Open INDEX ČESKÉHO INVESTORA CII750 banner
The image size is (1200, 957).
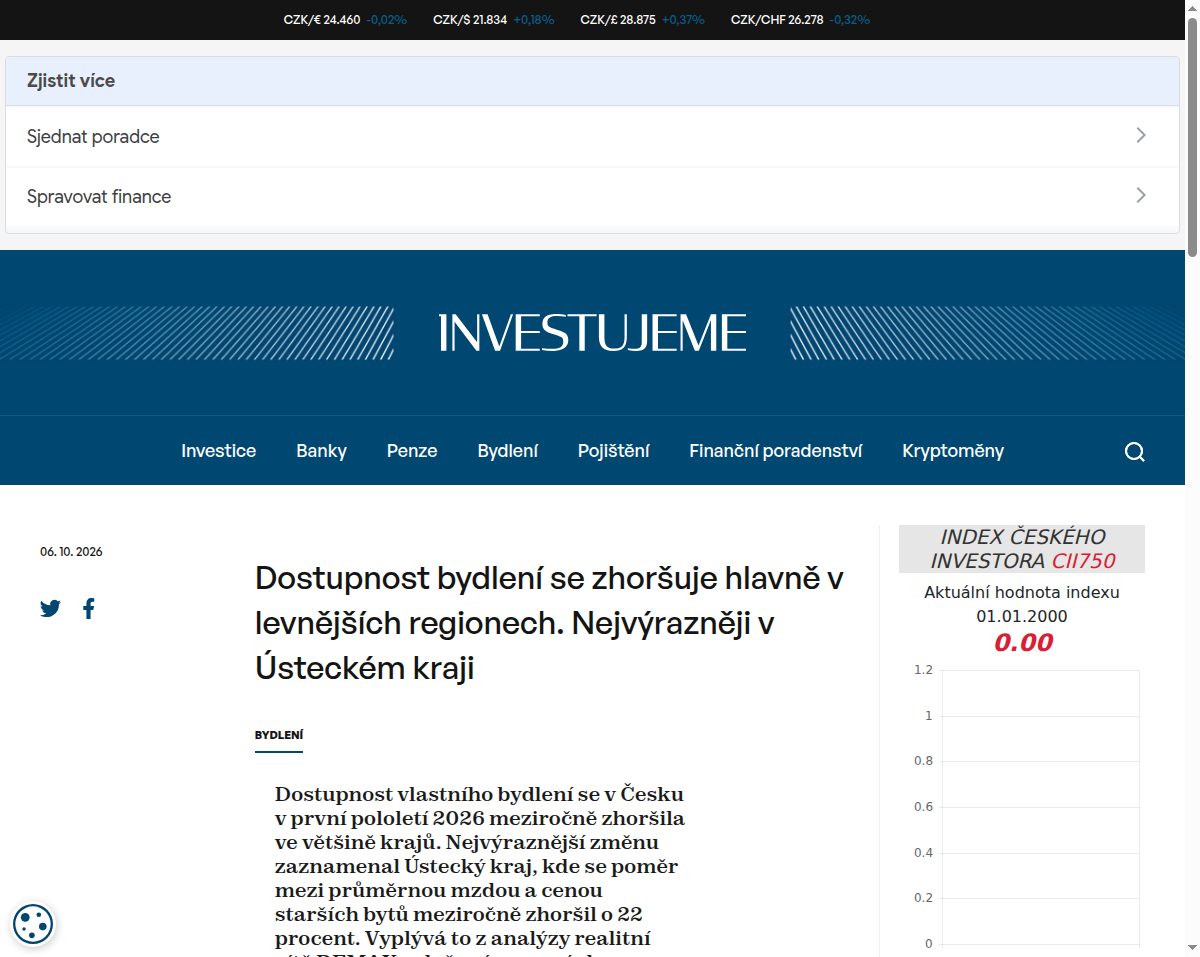[1022, 549]
